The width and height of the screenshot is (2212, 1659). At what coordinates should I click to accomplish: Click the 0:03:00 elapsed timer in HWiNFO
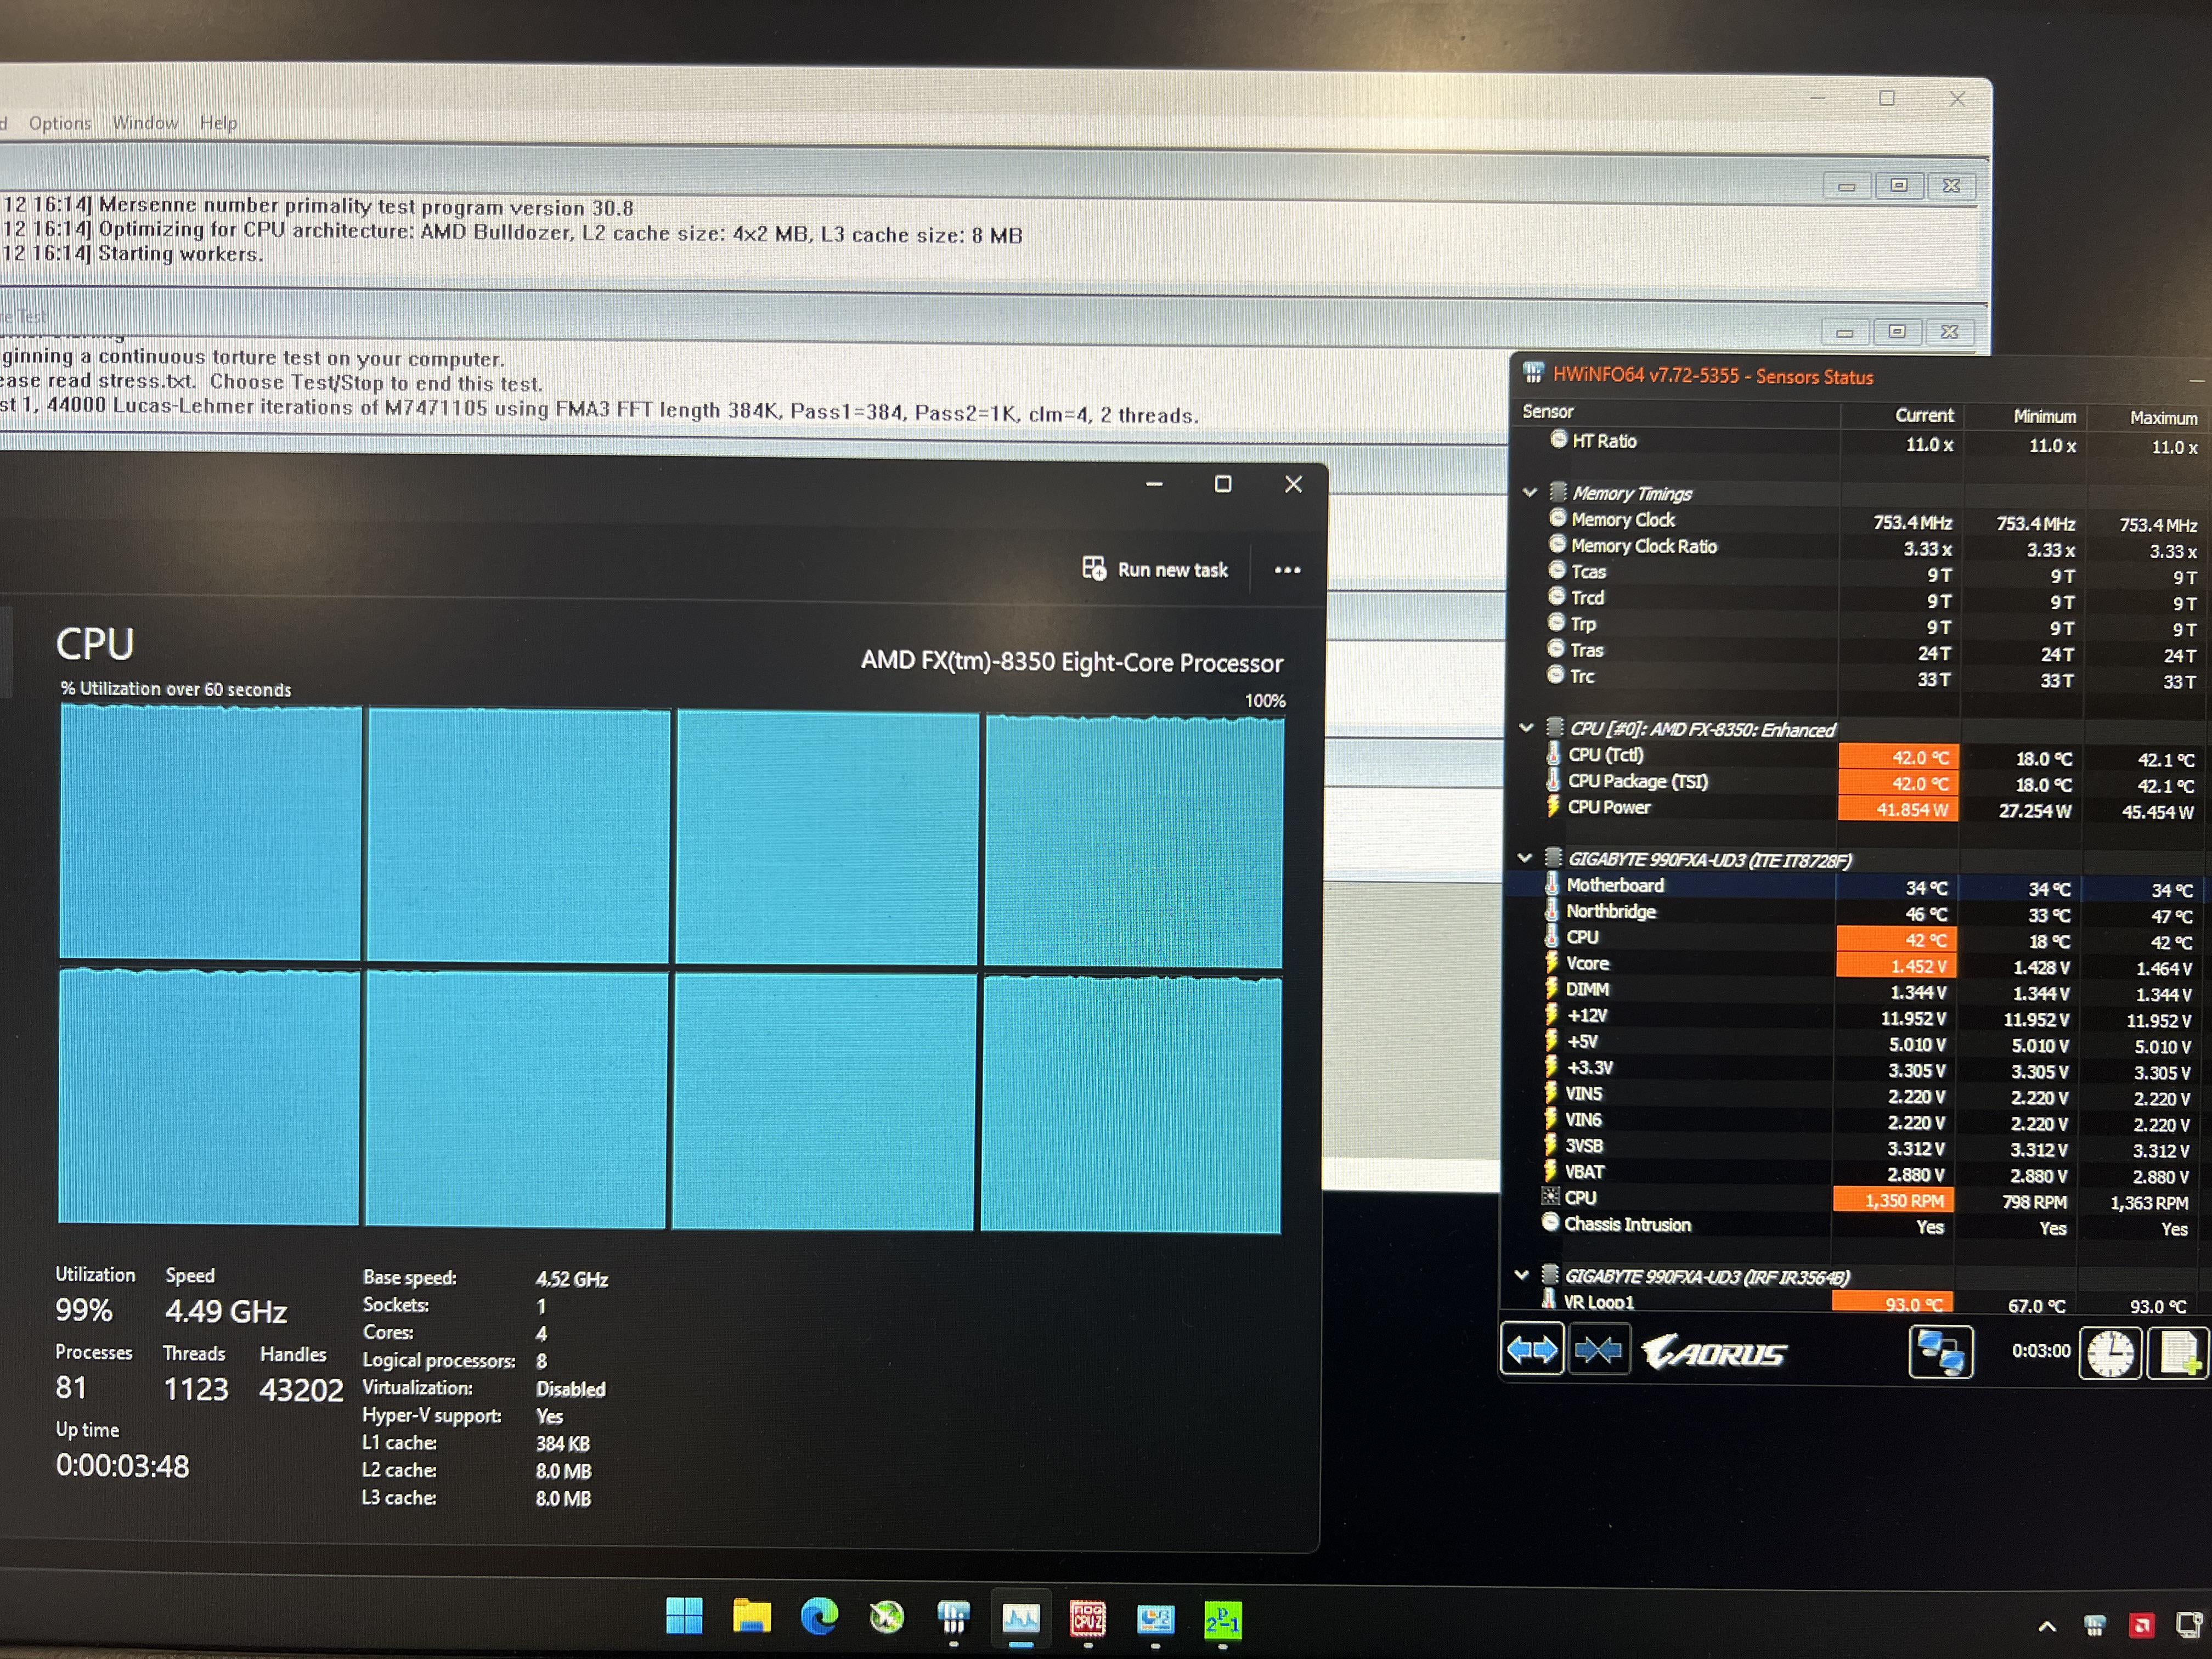(x=2041, y=1351)
